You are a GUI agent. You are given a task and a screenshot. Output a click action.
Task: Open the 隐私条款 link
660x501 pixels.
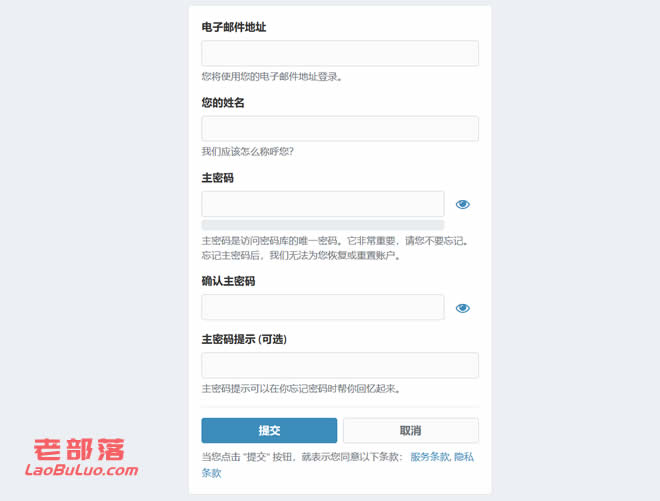pyautogui.click(x=463, y=457)
